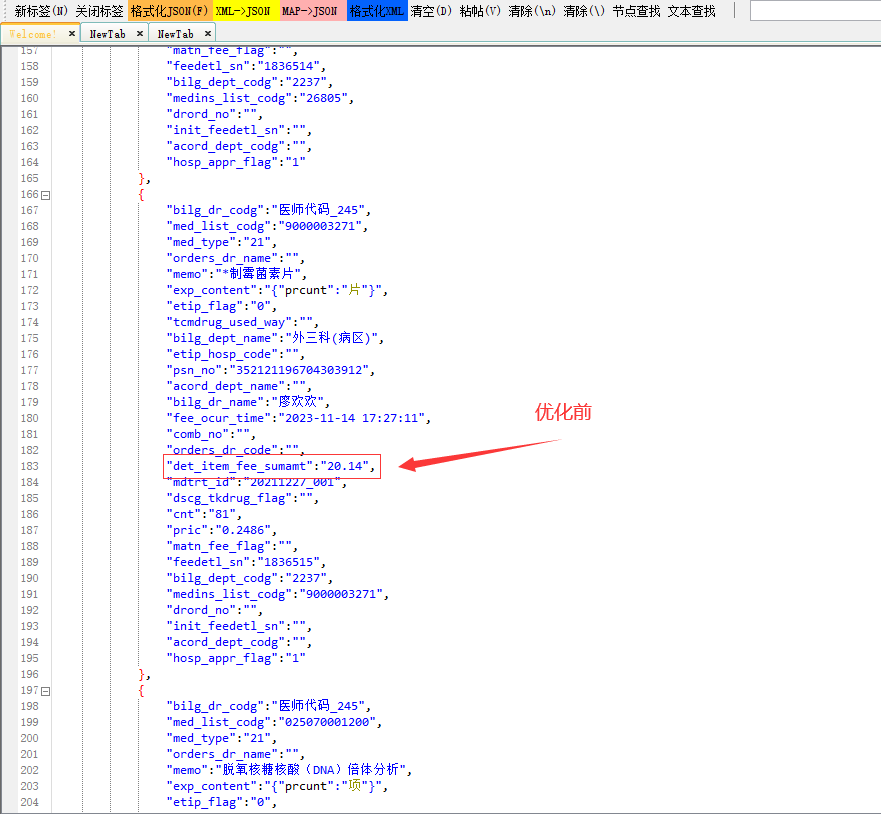Image resolution: width=881 pixels, height=814 pixels.
Task: Click the "hosp_appr_flag":"1" line at line 195
Action: tap(236, 658)
